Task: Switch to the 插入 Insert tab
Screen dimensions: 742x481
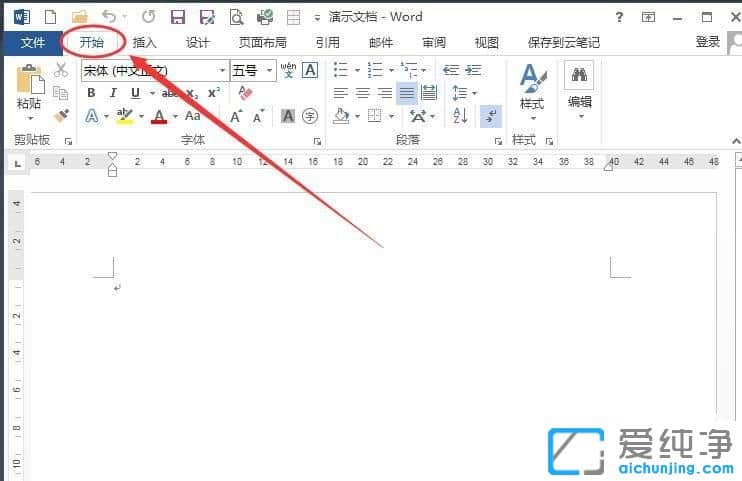Action: coord(144,43)
